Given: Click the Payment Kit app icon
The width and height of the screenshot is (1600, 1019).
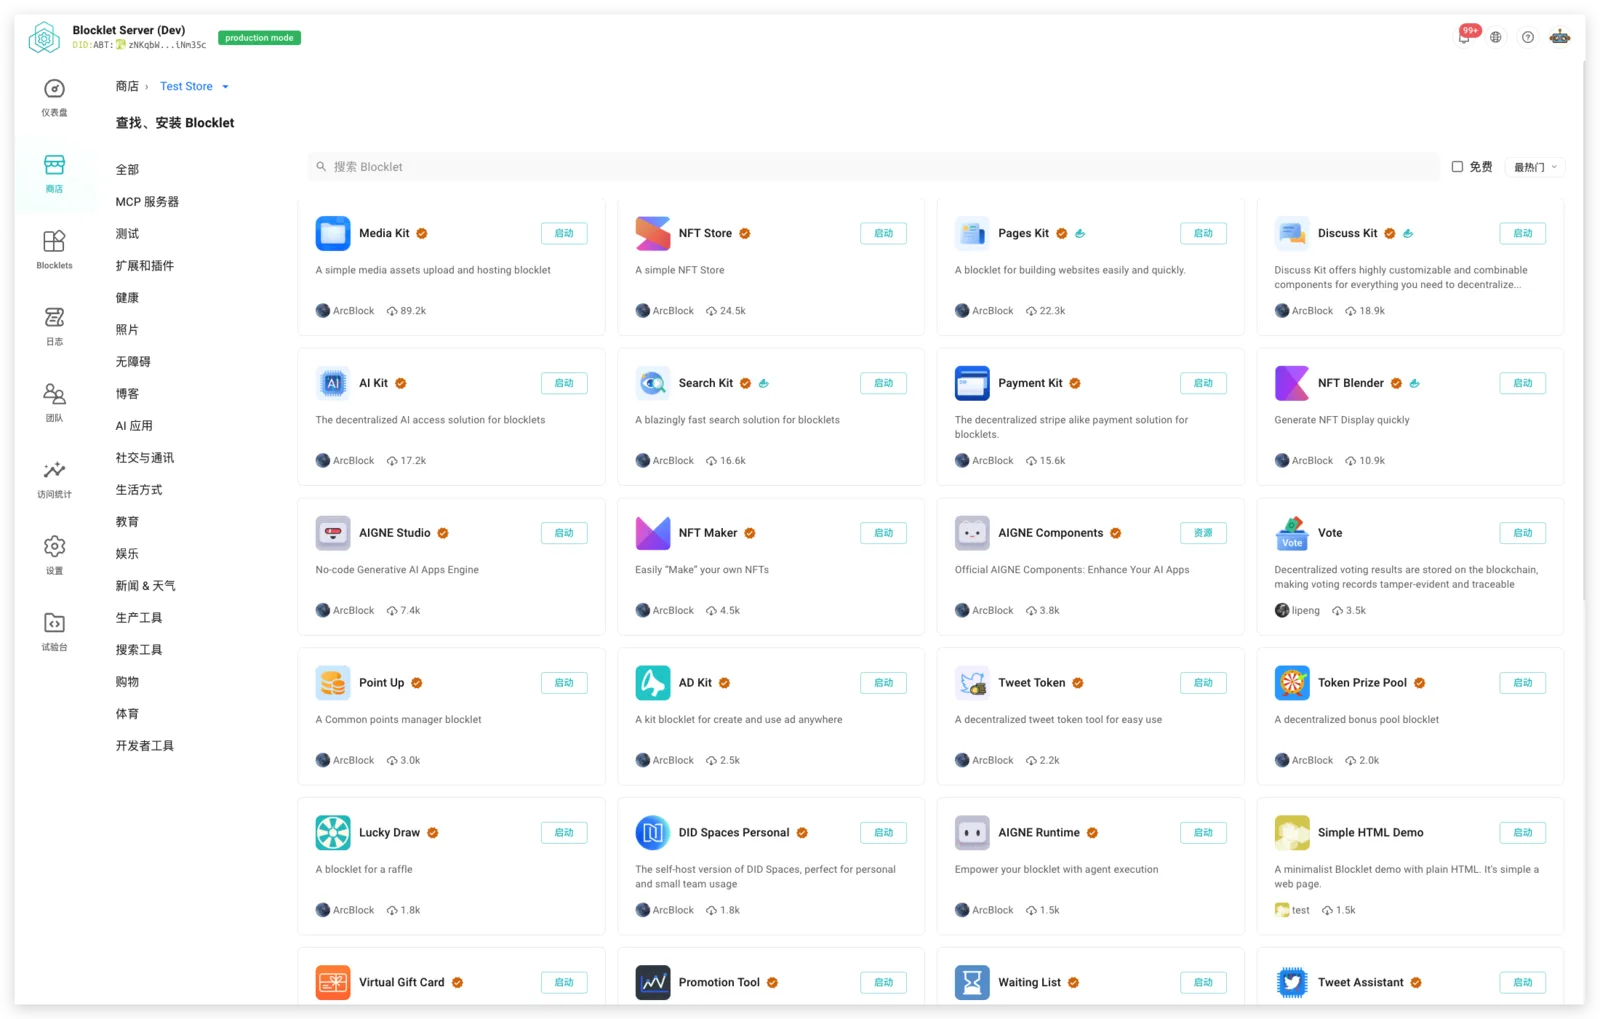Looking at the screenshot, I should tap(972, 383).
